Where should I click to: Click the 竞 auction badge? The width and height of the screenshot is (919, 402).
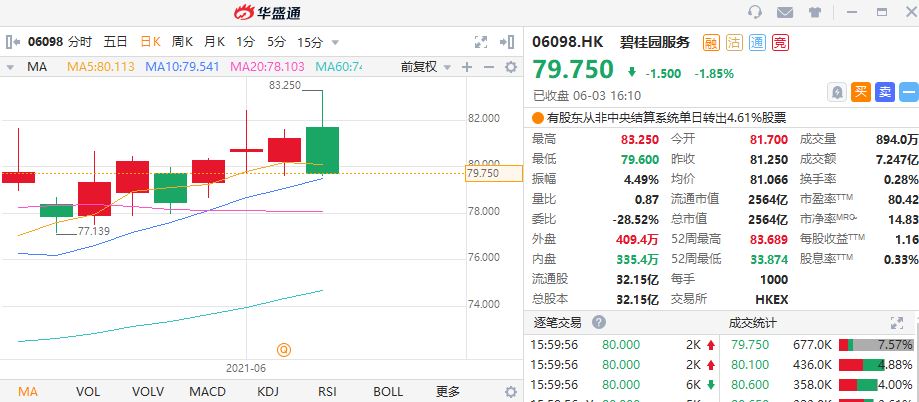(780, 42)
